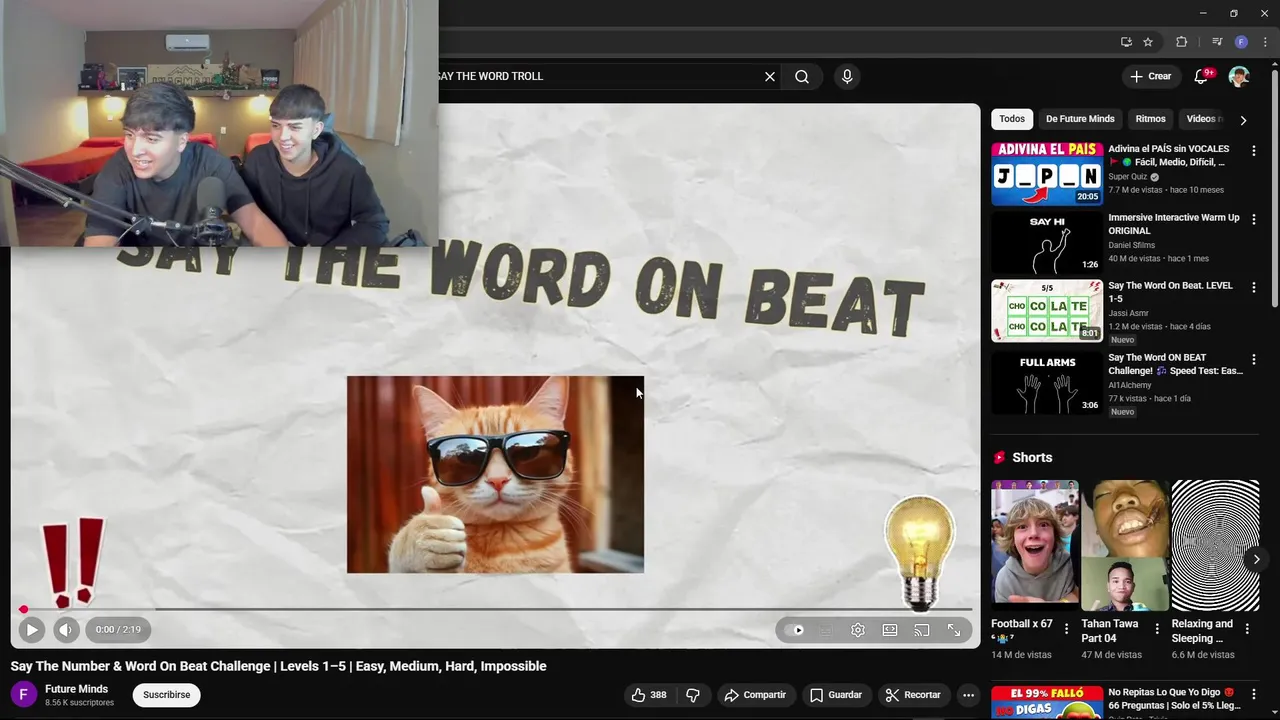Open the Future Minds channel avatar
This screenshot has height=720, width=1280.
click(24, 695)
